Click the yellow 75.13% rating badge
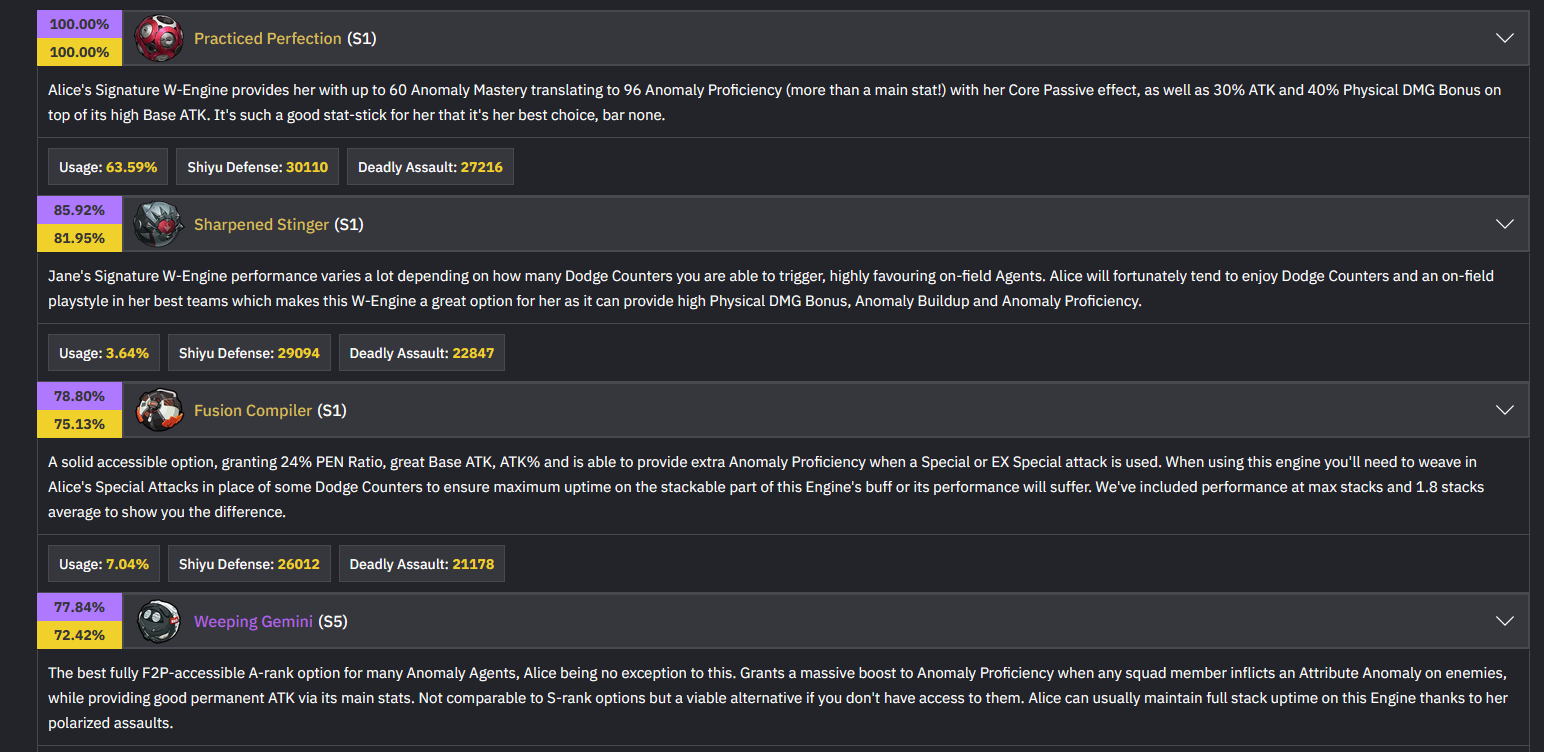The image size is (1544, 752). pyautogui.click(x=79, y=424)
